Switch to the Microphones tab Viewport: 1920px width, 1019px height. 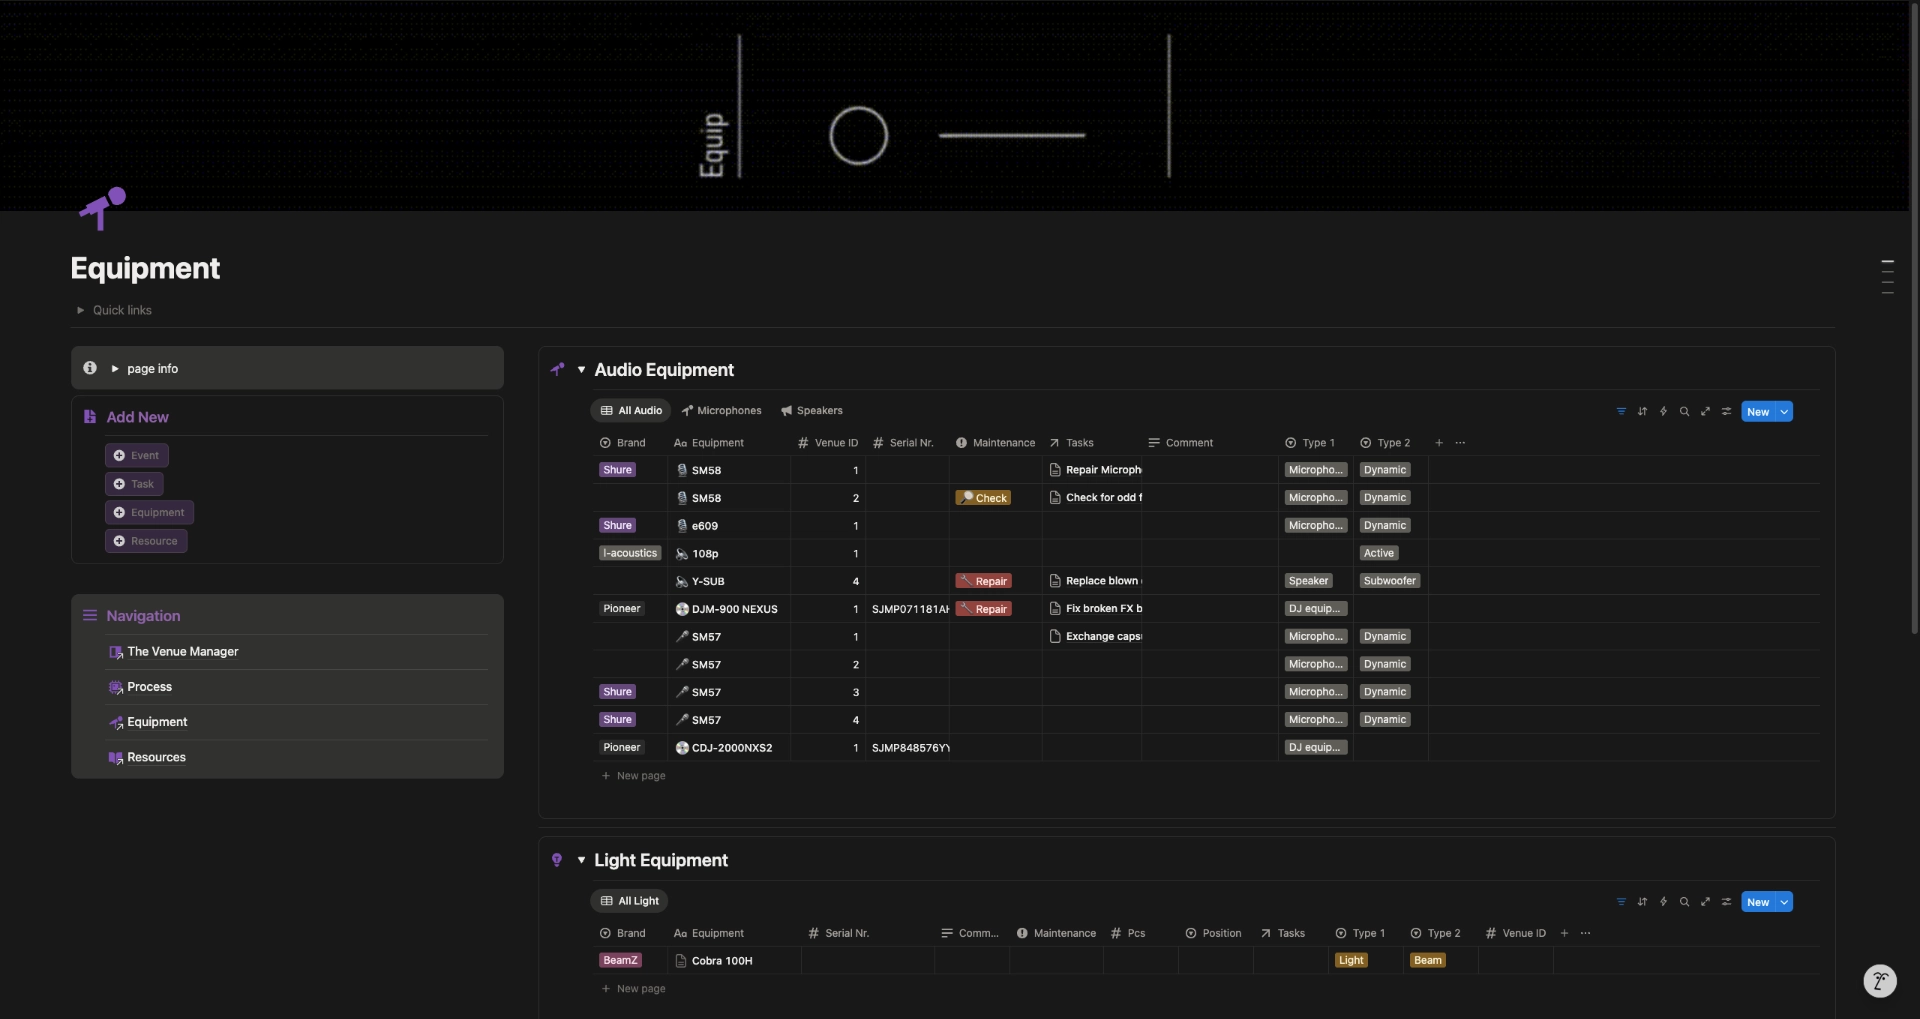point(721,411)
